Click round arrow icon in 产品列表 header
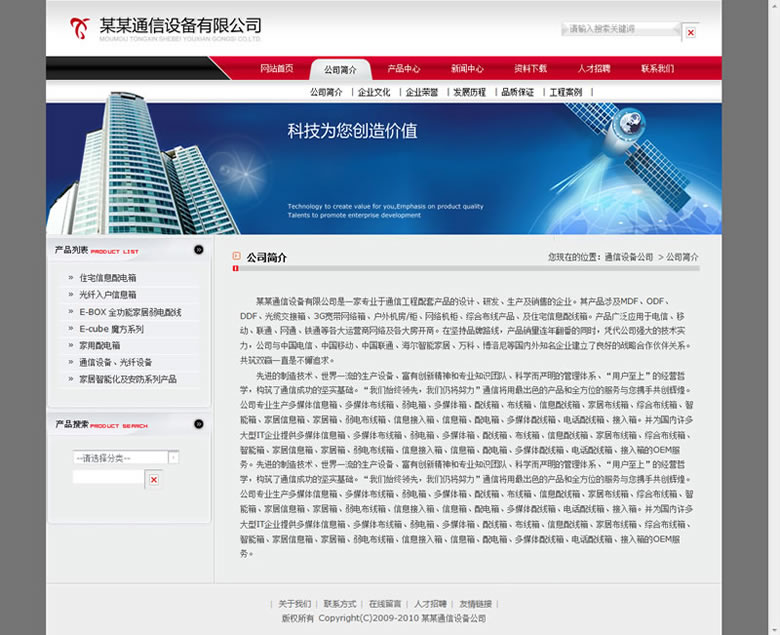 click(199, 250)
